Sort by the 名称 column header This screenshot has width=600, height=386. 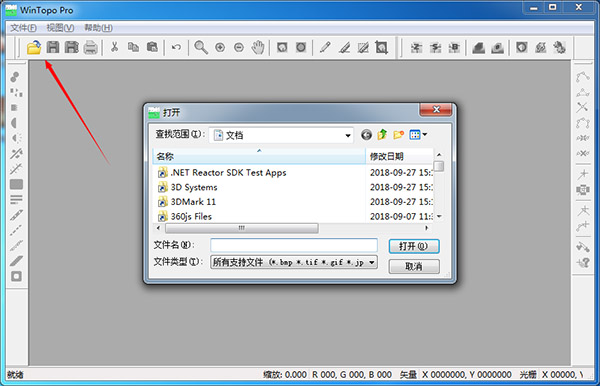coord(259,156)
